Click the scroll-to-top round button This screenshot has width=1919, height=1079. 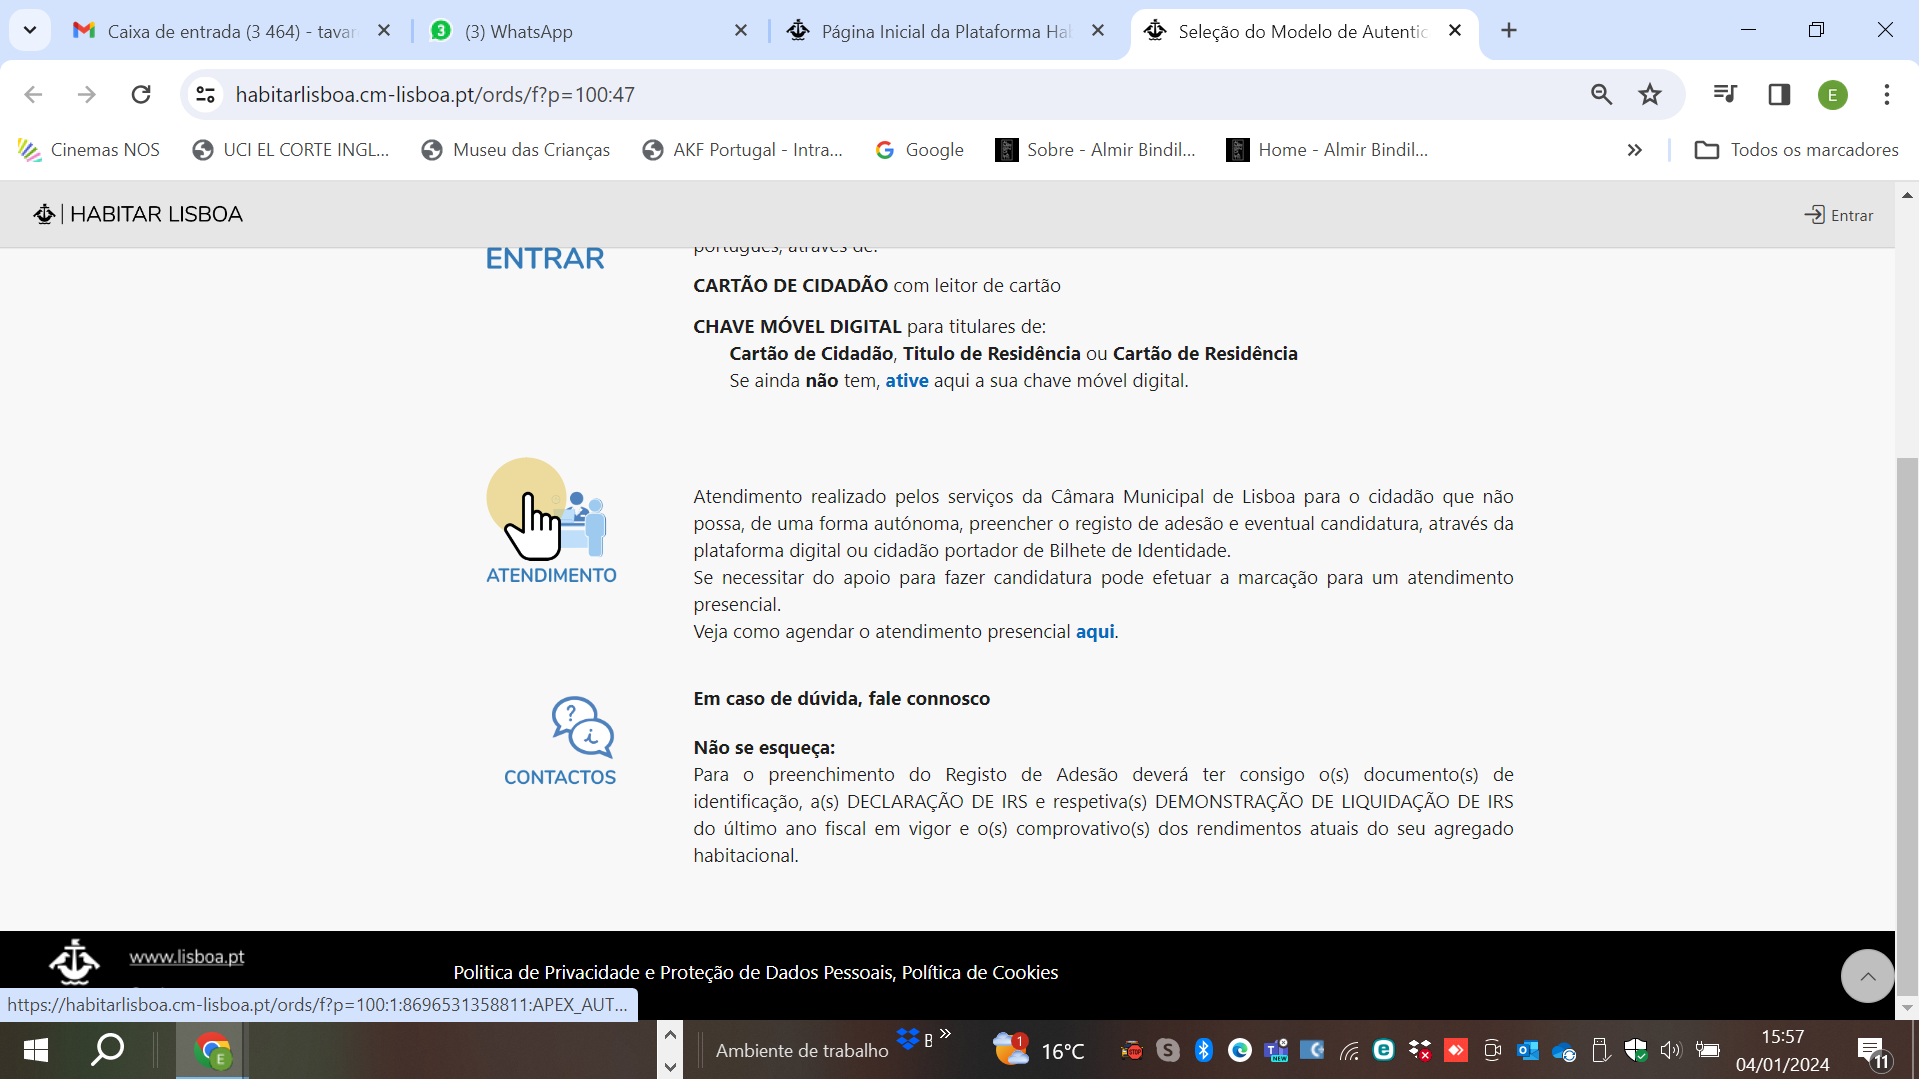point(1867,976)
